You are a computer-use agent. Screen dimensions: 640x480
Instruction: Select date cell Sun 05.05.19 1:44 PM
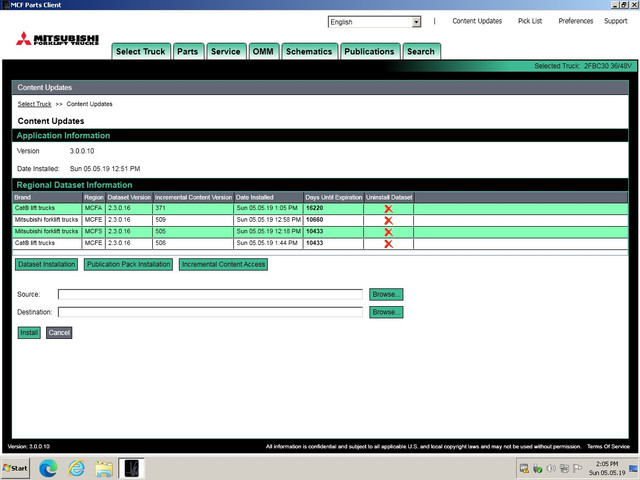pyautogui.click(x=267, y=243)
